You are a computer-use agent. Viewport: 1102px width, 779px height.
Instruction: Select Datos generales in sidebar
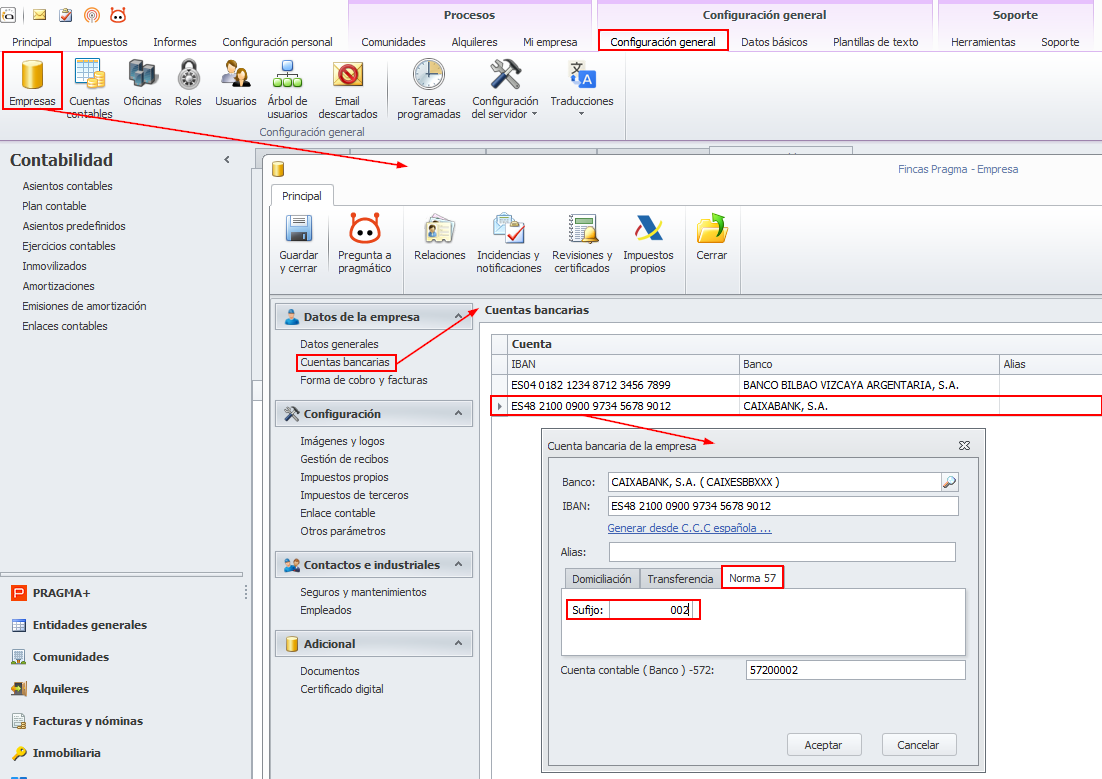coord(339,344)
